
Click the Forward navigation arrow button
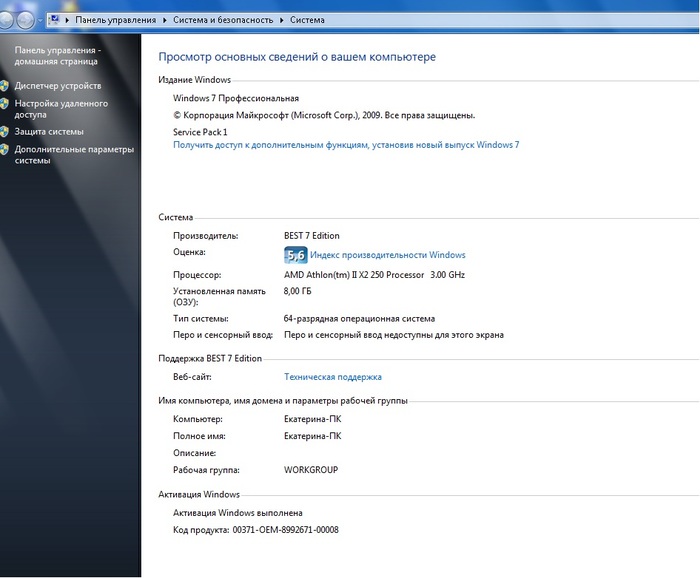pos(25,19)
